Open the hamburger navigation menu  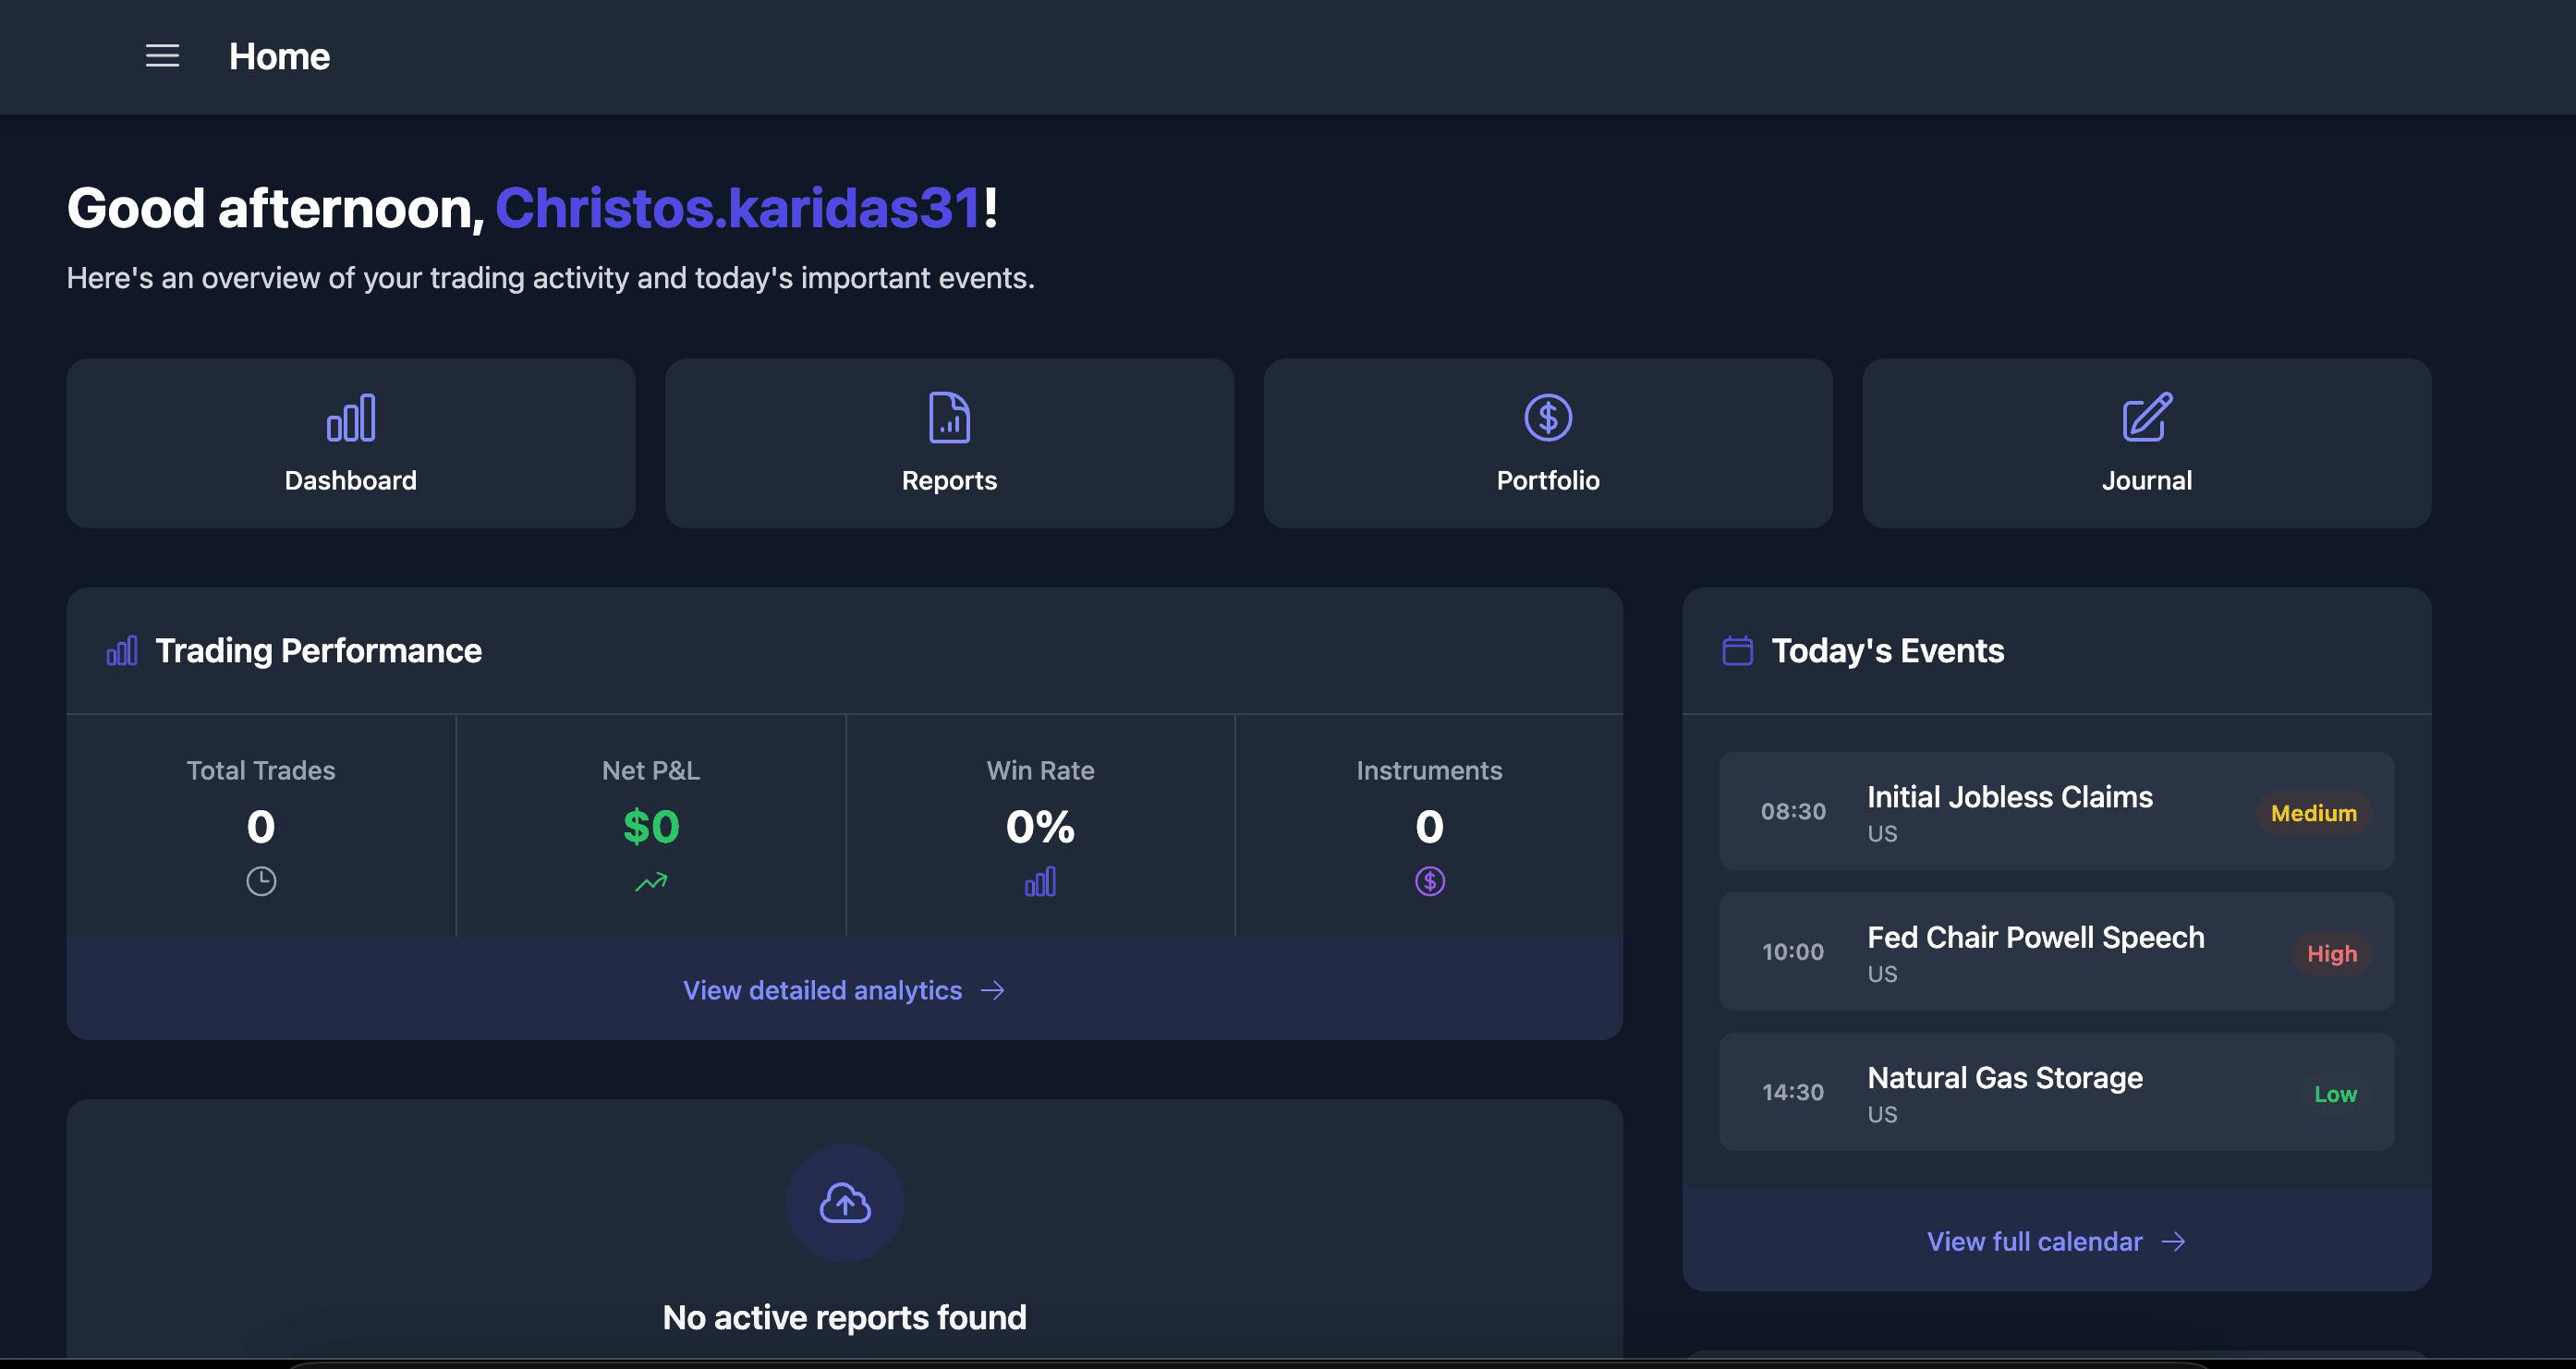click(161, 56)
